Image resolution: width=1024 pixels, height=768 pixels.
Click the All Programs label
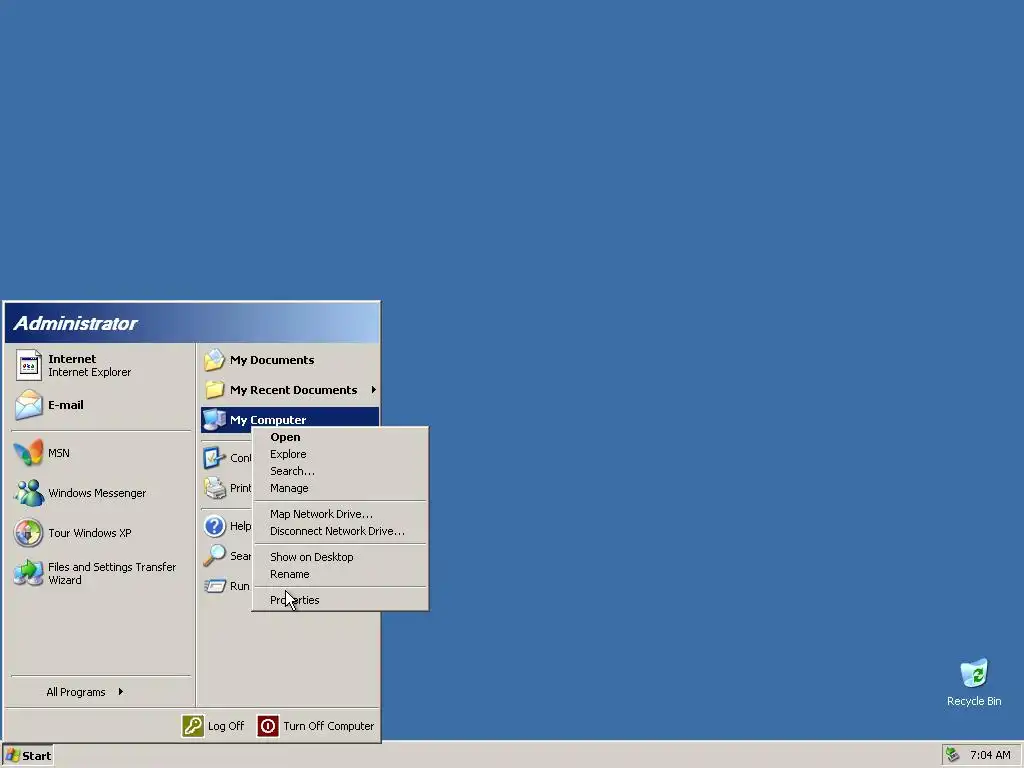point(76,692)
